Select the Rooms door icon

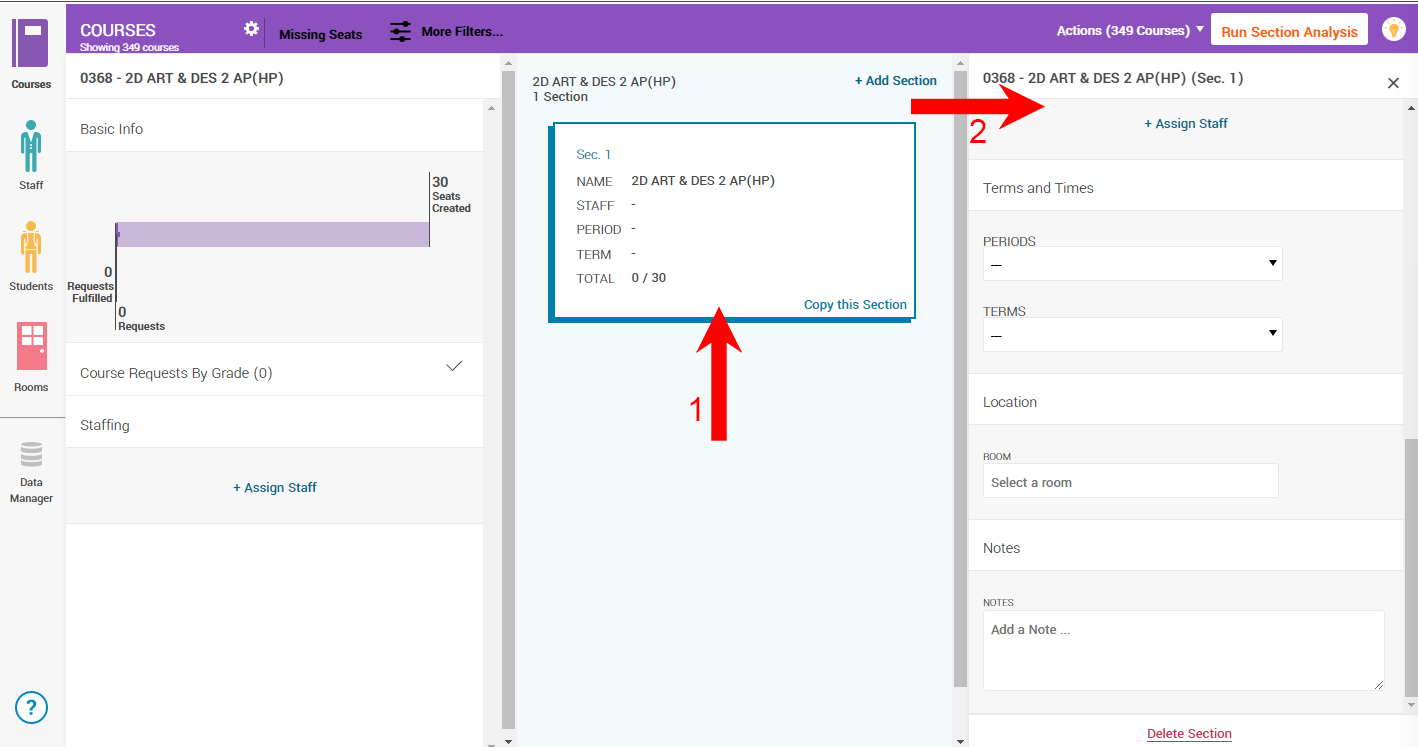31,347
